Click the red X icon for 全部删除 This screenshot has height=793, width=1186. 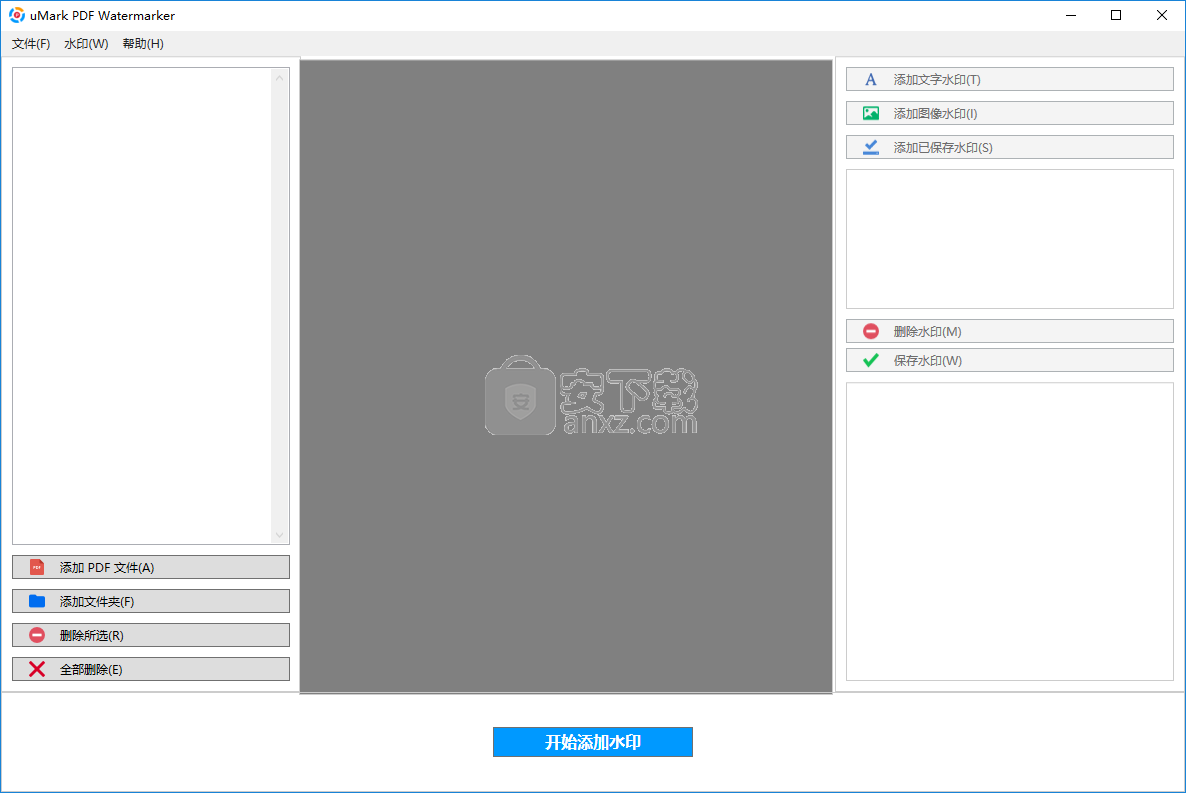(x=36, y=669)
